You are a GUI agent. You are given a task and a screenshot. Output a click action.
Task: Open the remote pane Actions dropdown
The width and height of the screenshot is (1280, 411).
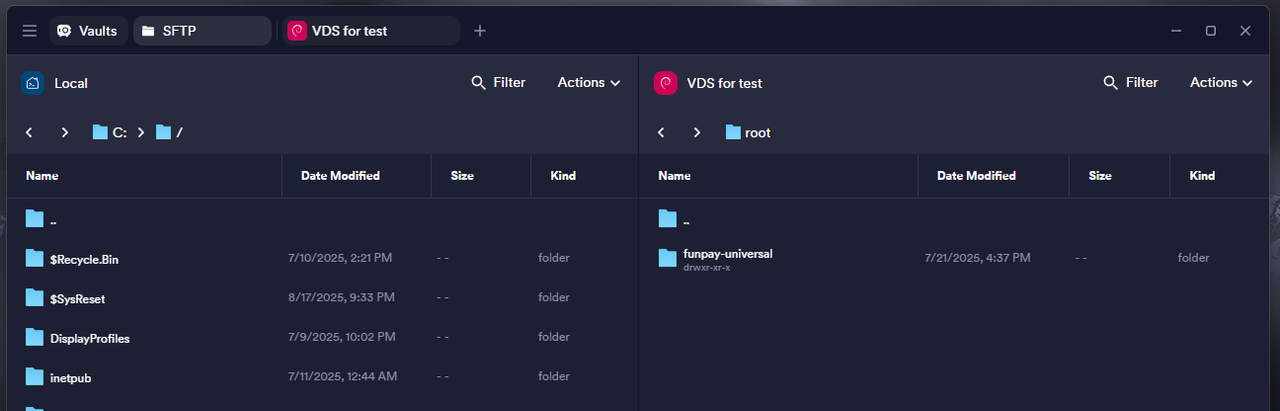(x=1221, y=83)
